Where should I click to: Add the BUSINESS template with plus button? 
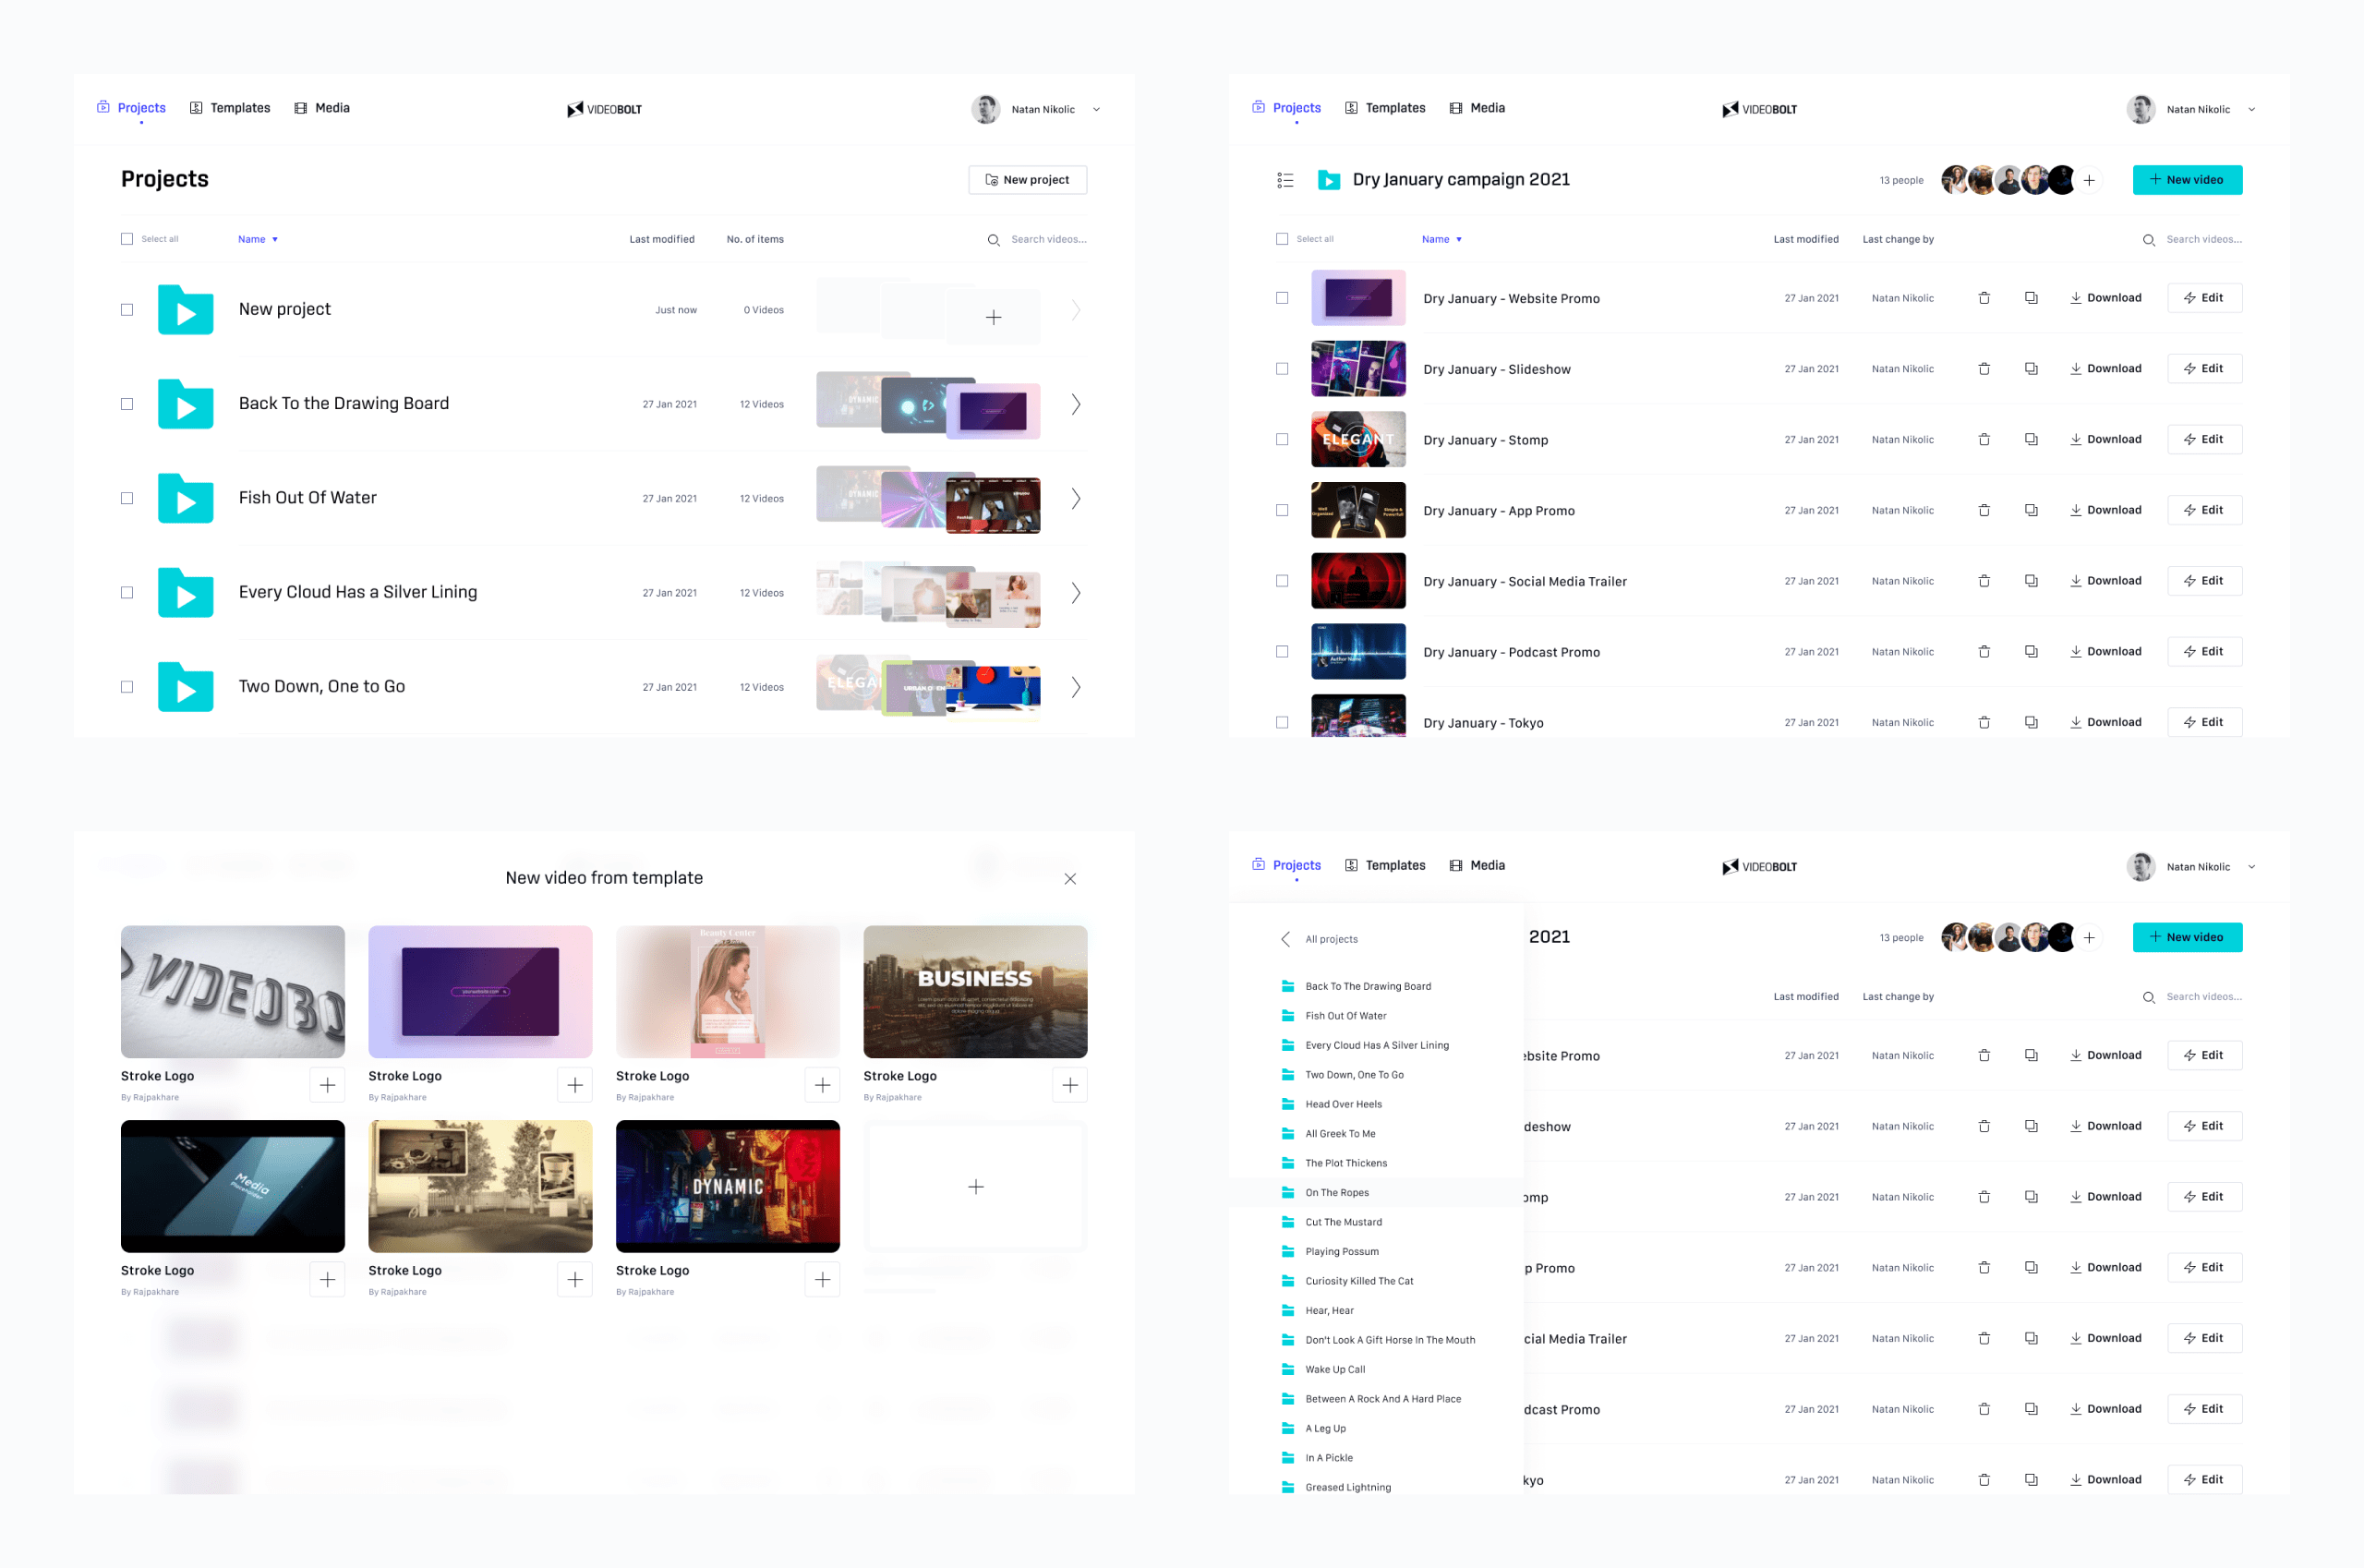point(1069,1085)
